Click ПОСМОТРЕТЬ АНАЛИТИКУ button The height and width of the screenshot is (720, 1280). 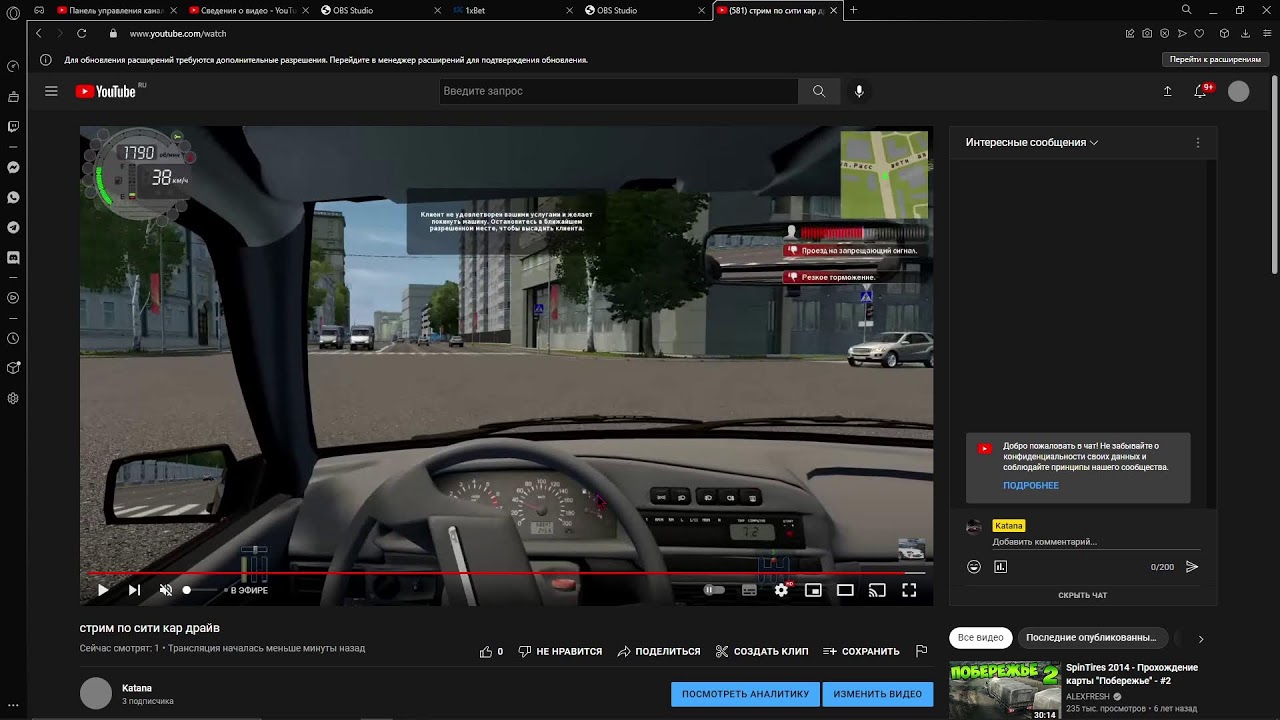[745, 694]
